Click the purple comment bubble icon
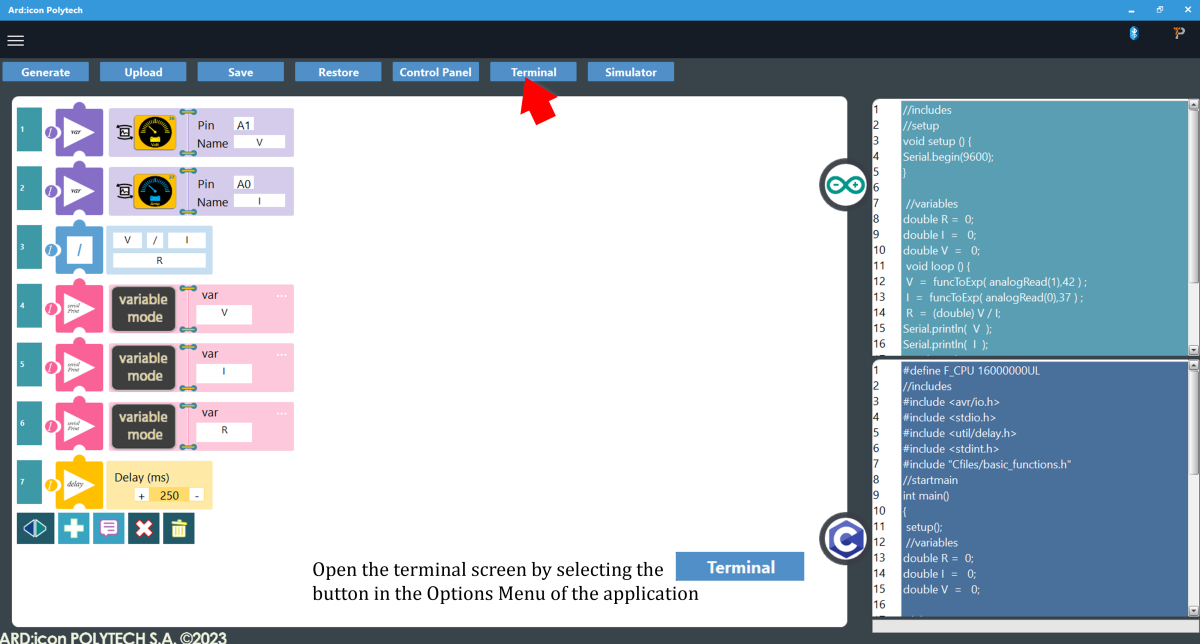Viewport: 1200px width, 644px height. (x=108, y=528)
